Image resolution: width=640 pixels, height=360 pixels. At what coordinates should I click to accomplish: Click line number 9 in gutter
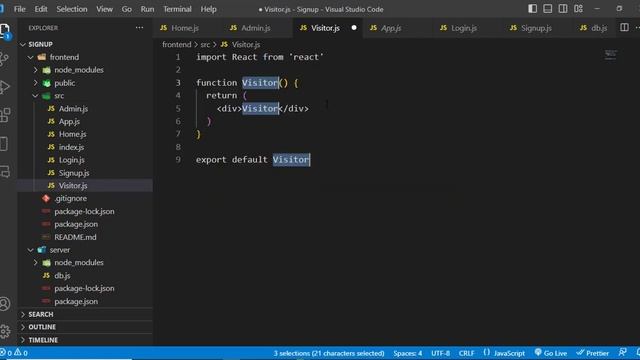178,160
